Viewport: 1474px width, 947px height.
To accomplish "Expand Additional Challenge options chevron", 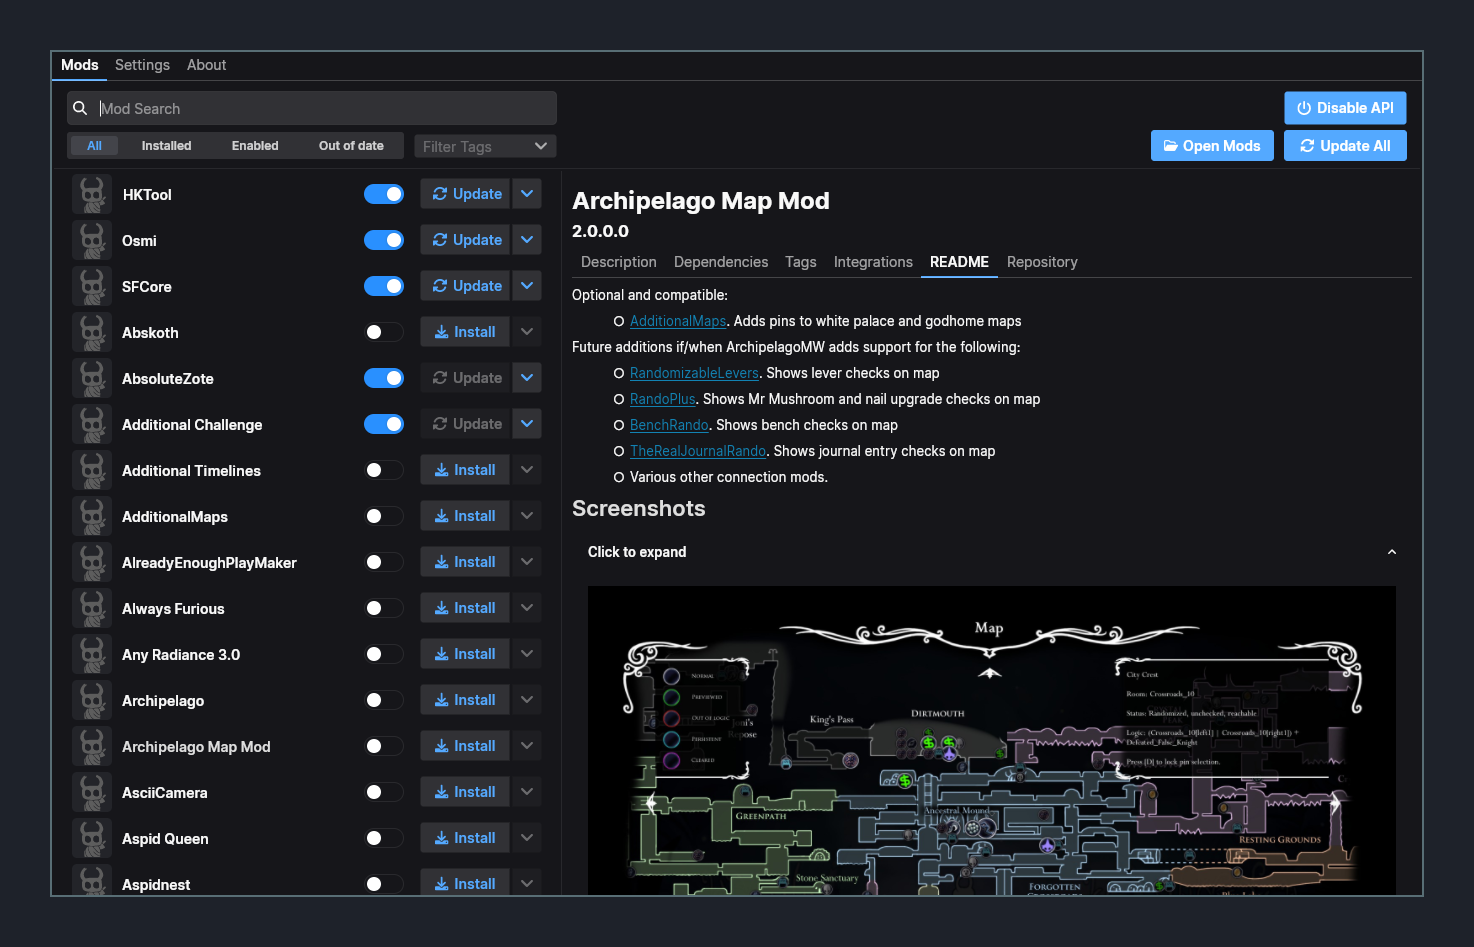I will (x=527, y=424).
